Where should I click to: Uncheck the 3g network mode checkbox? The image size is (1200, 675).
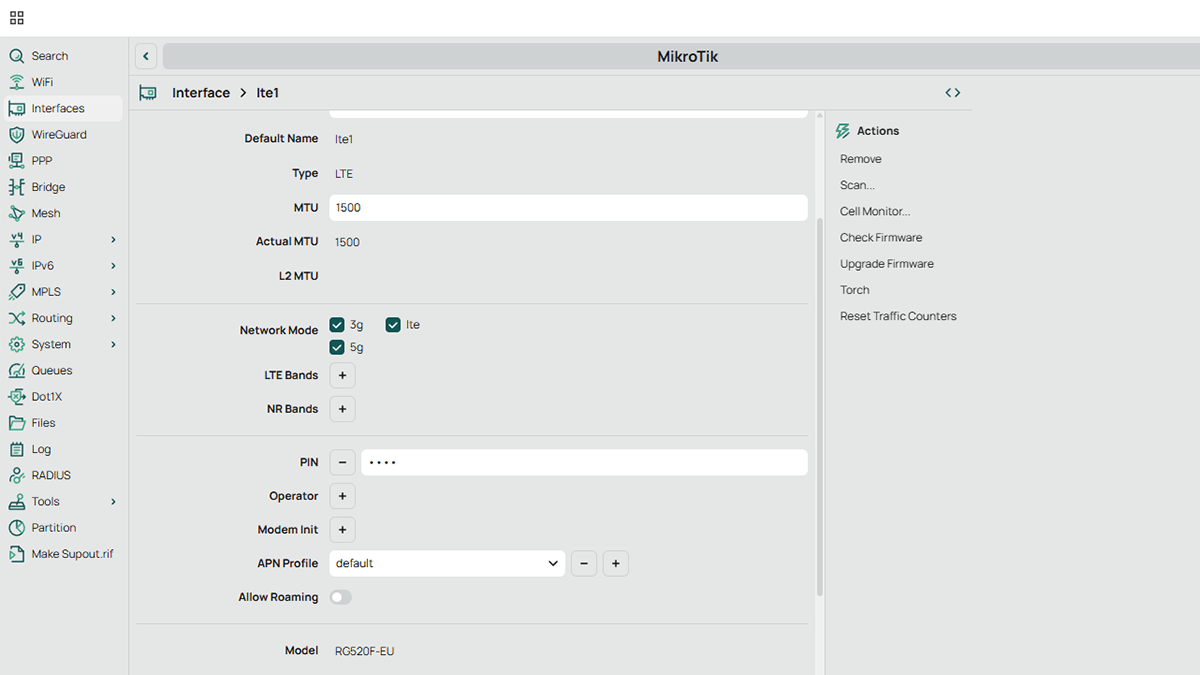pyautogui.click(x=337, y=325)
